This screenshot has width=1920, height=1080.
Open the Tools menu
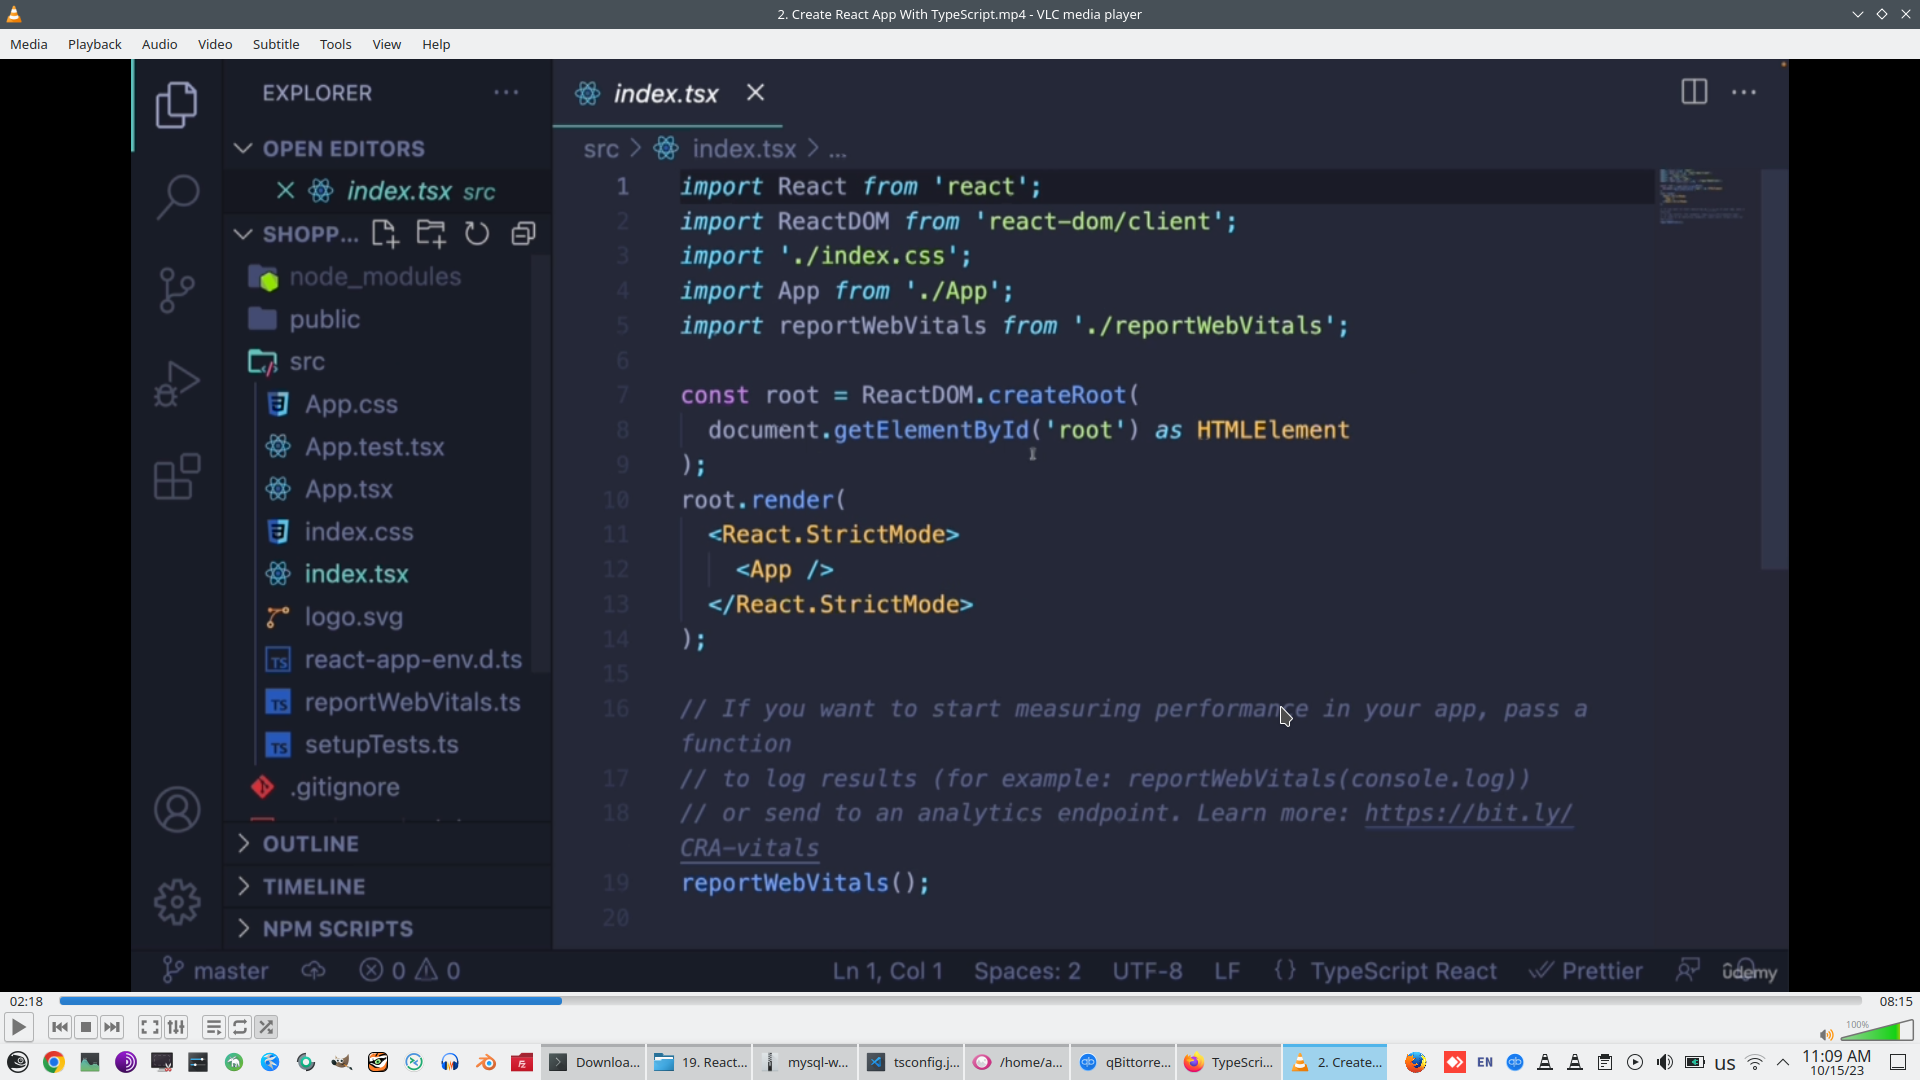click(335, 44)
